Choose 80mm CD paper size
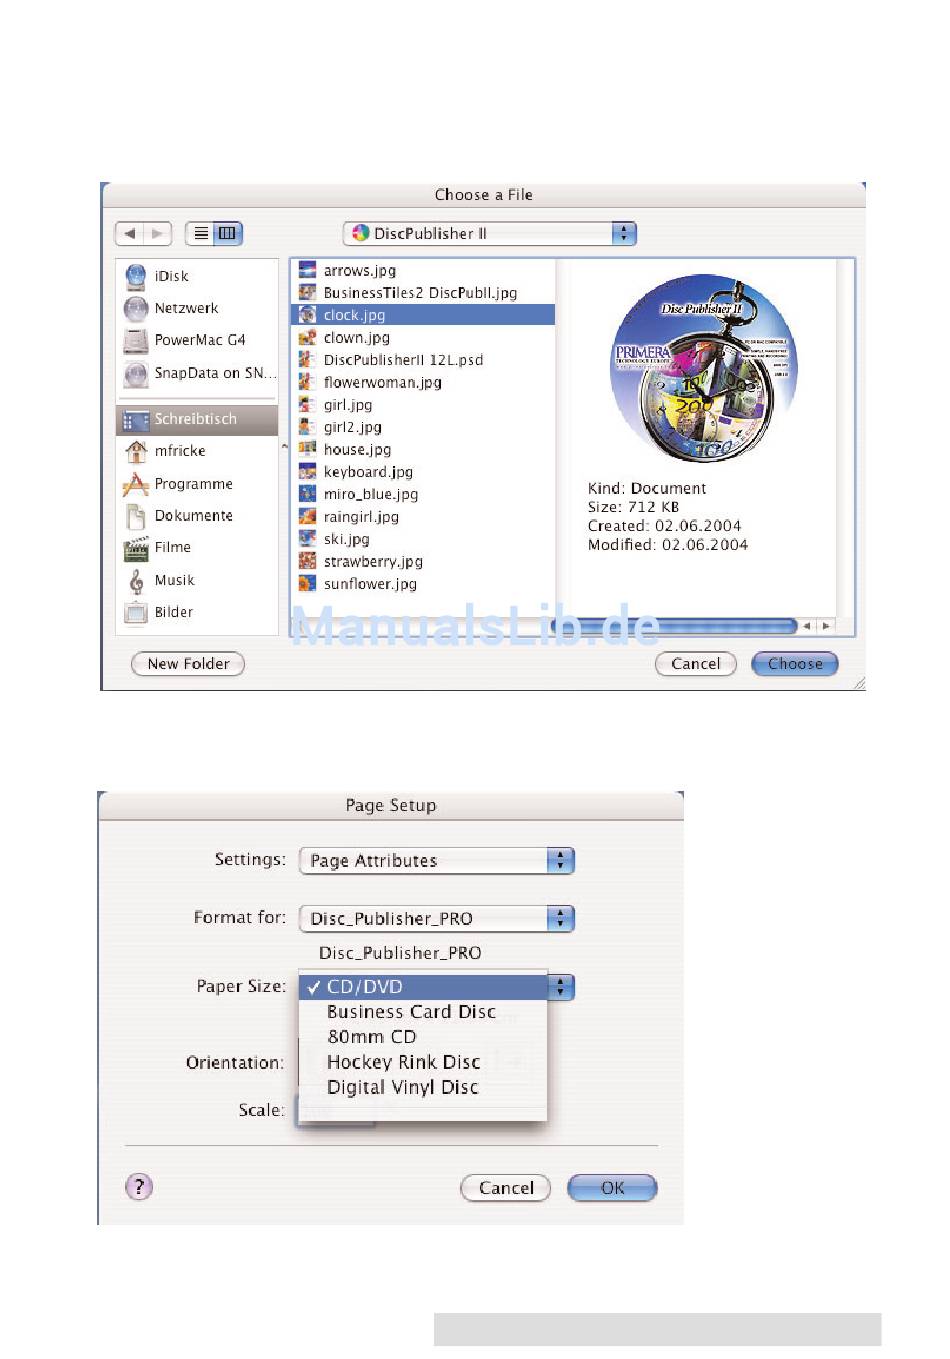Screen dimensions: 950x1359 423,1037
